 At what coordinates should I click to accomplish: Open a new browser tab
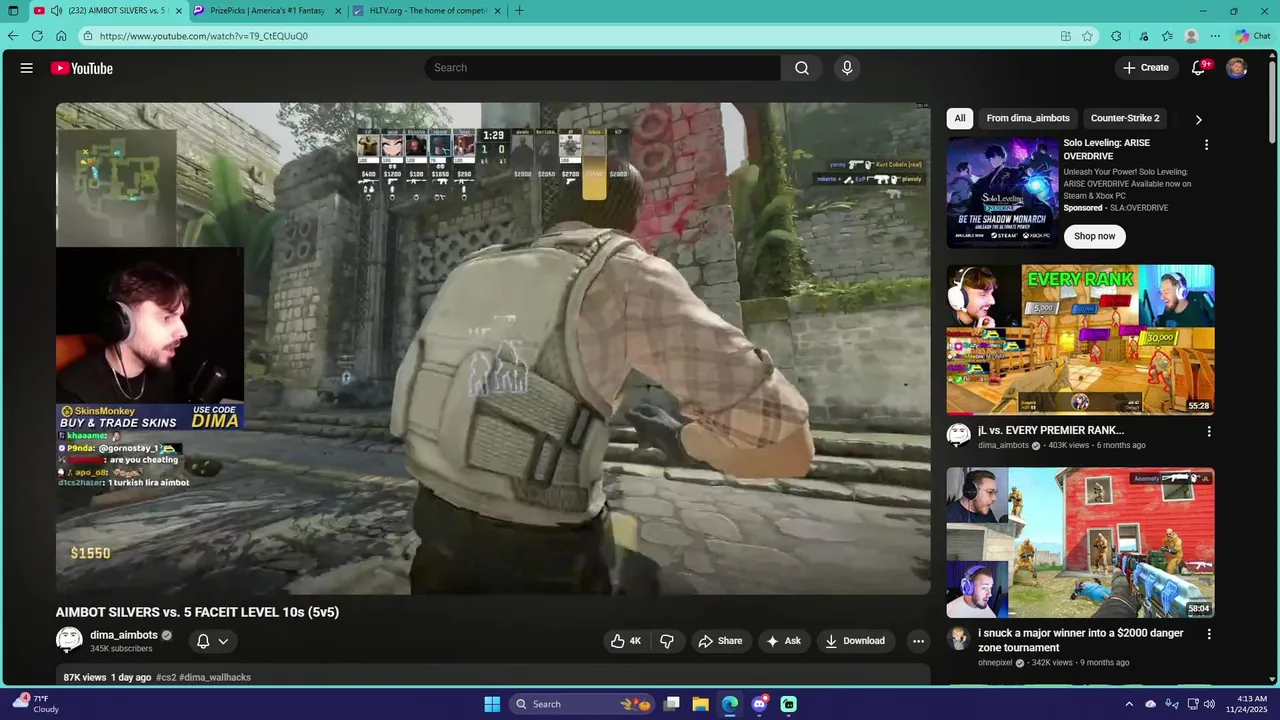(x=519, y=11)
